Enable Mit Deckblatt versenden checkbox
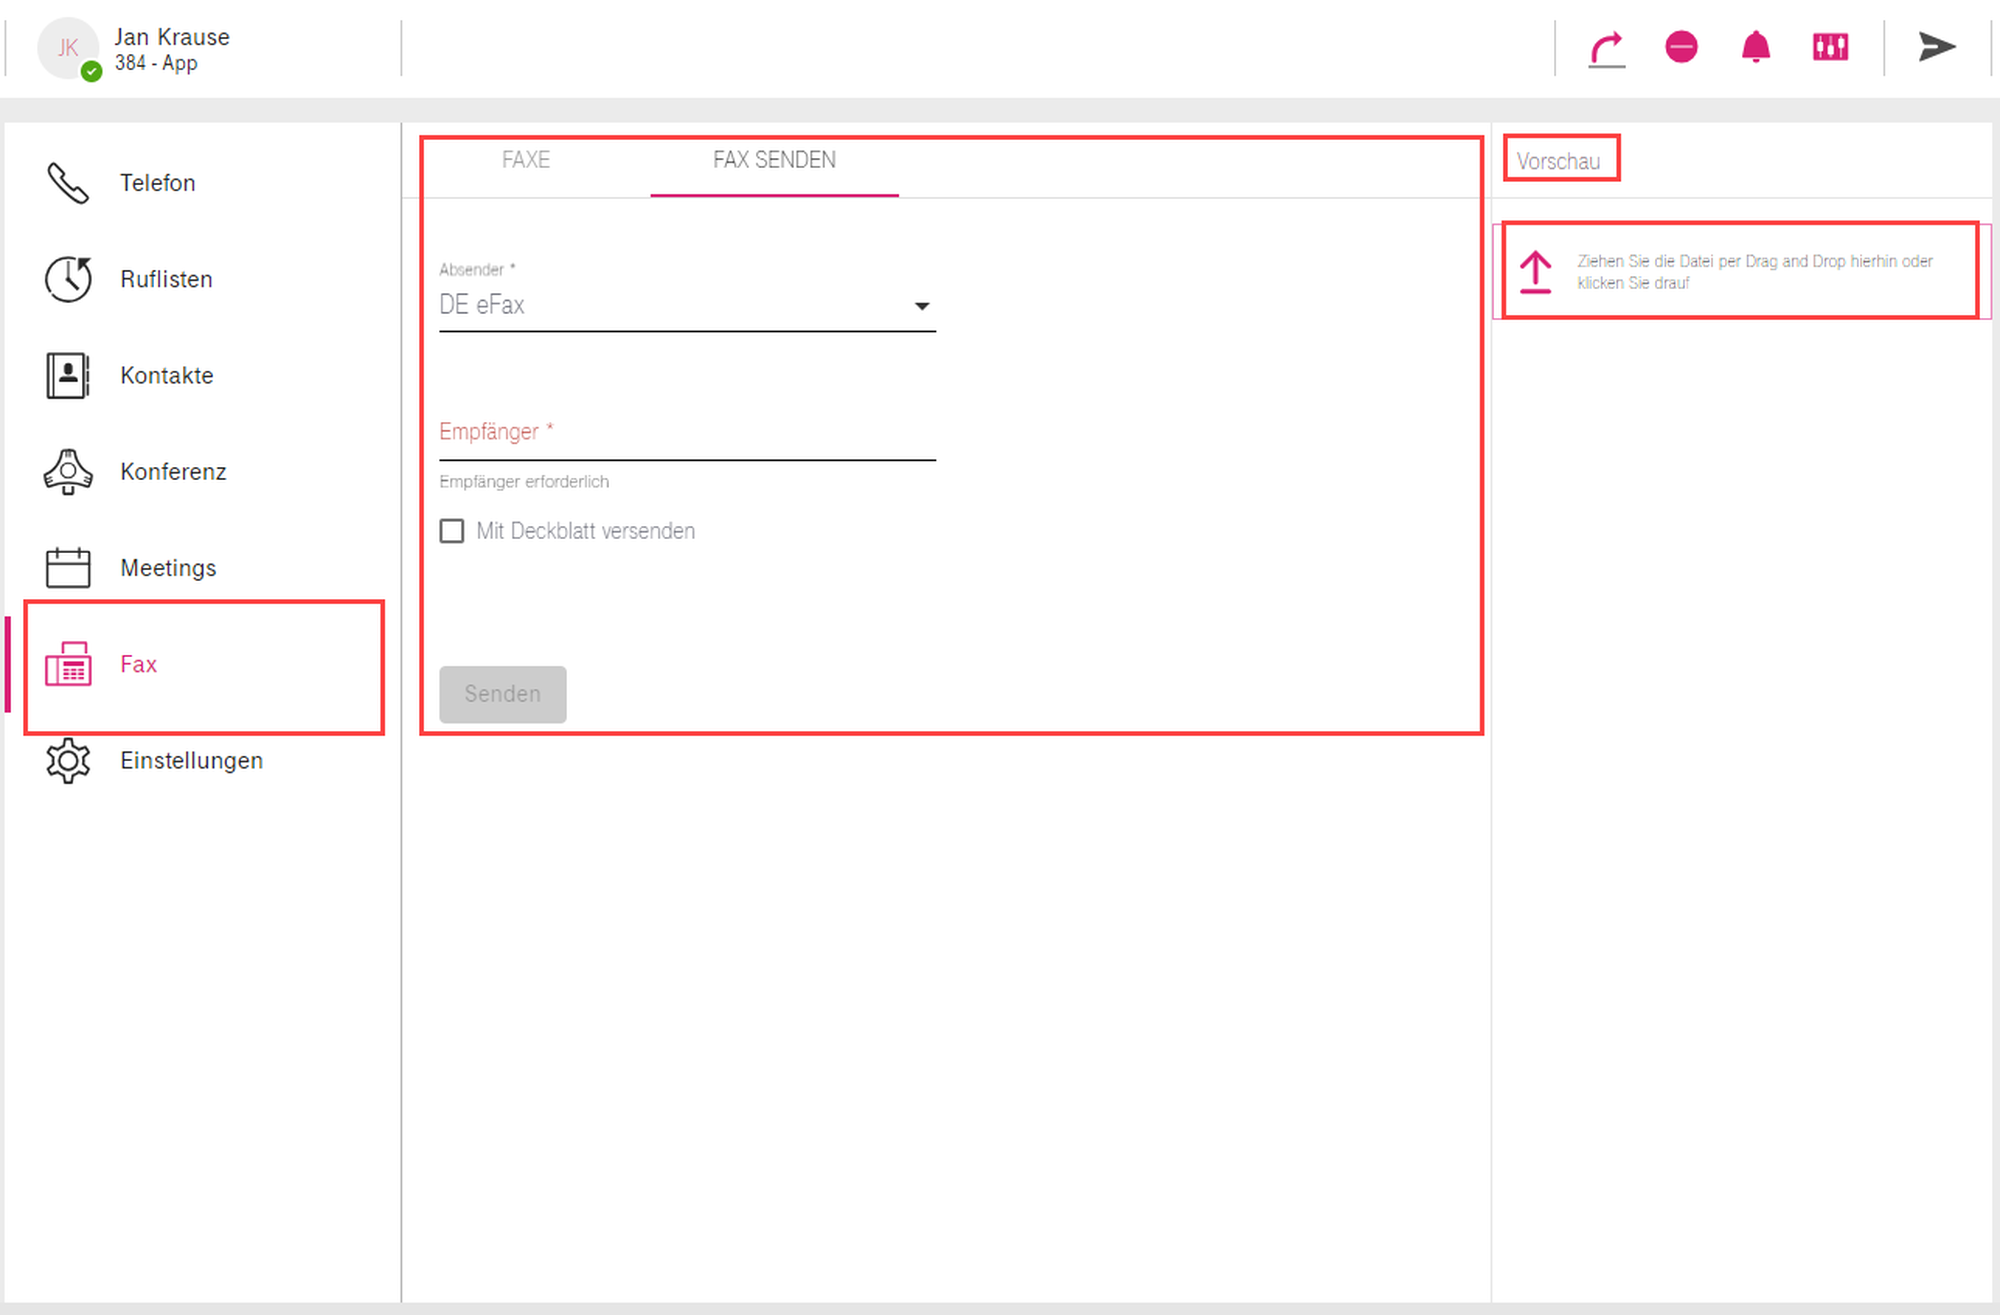The width and height of the screenshot is (2000, 1315). pyautogui.click(x=452, y=531)
